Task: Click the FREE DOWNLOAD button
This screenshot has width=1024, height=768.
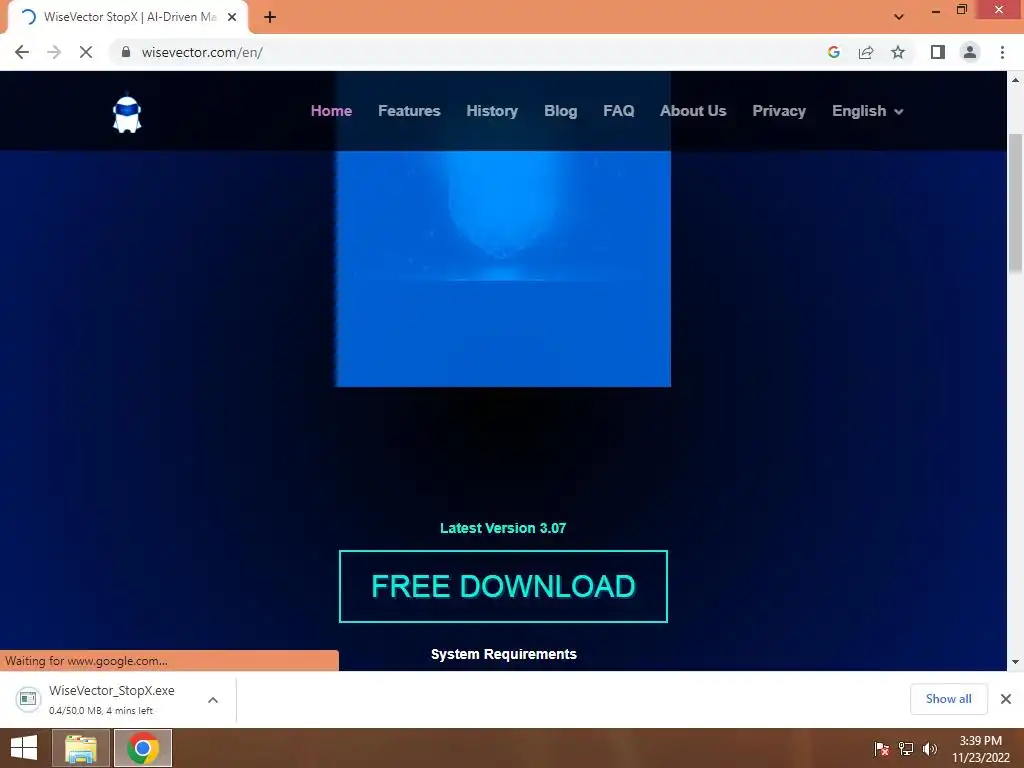Action: [503, 586]
